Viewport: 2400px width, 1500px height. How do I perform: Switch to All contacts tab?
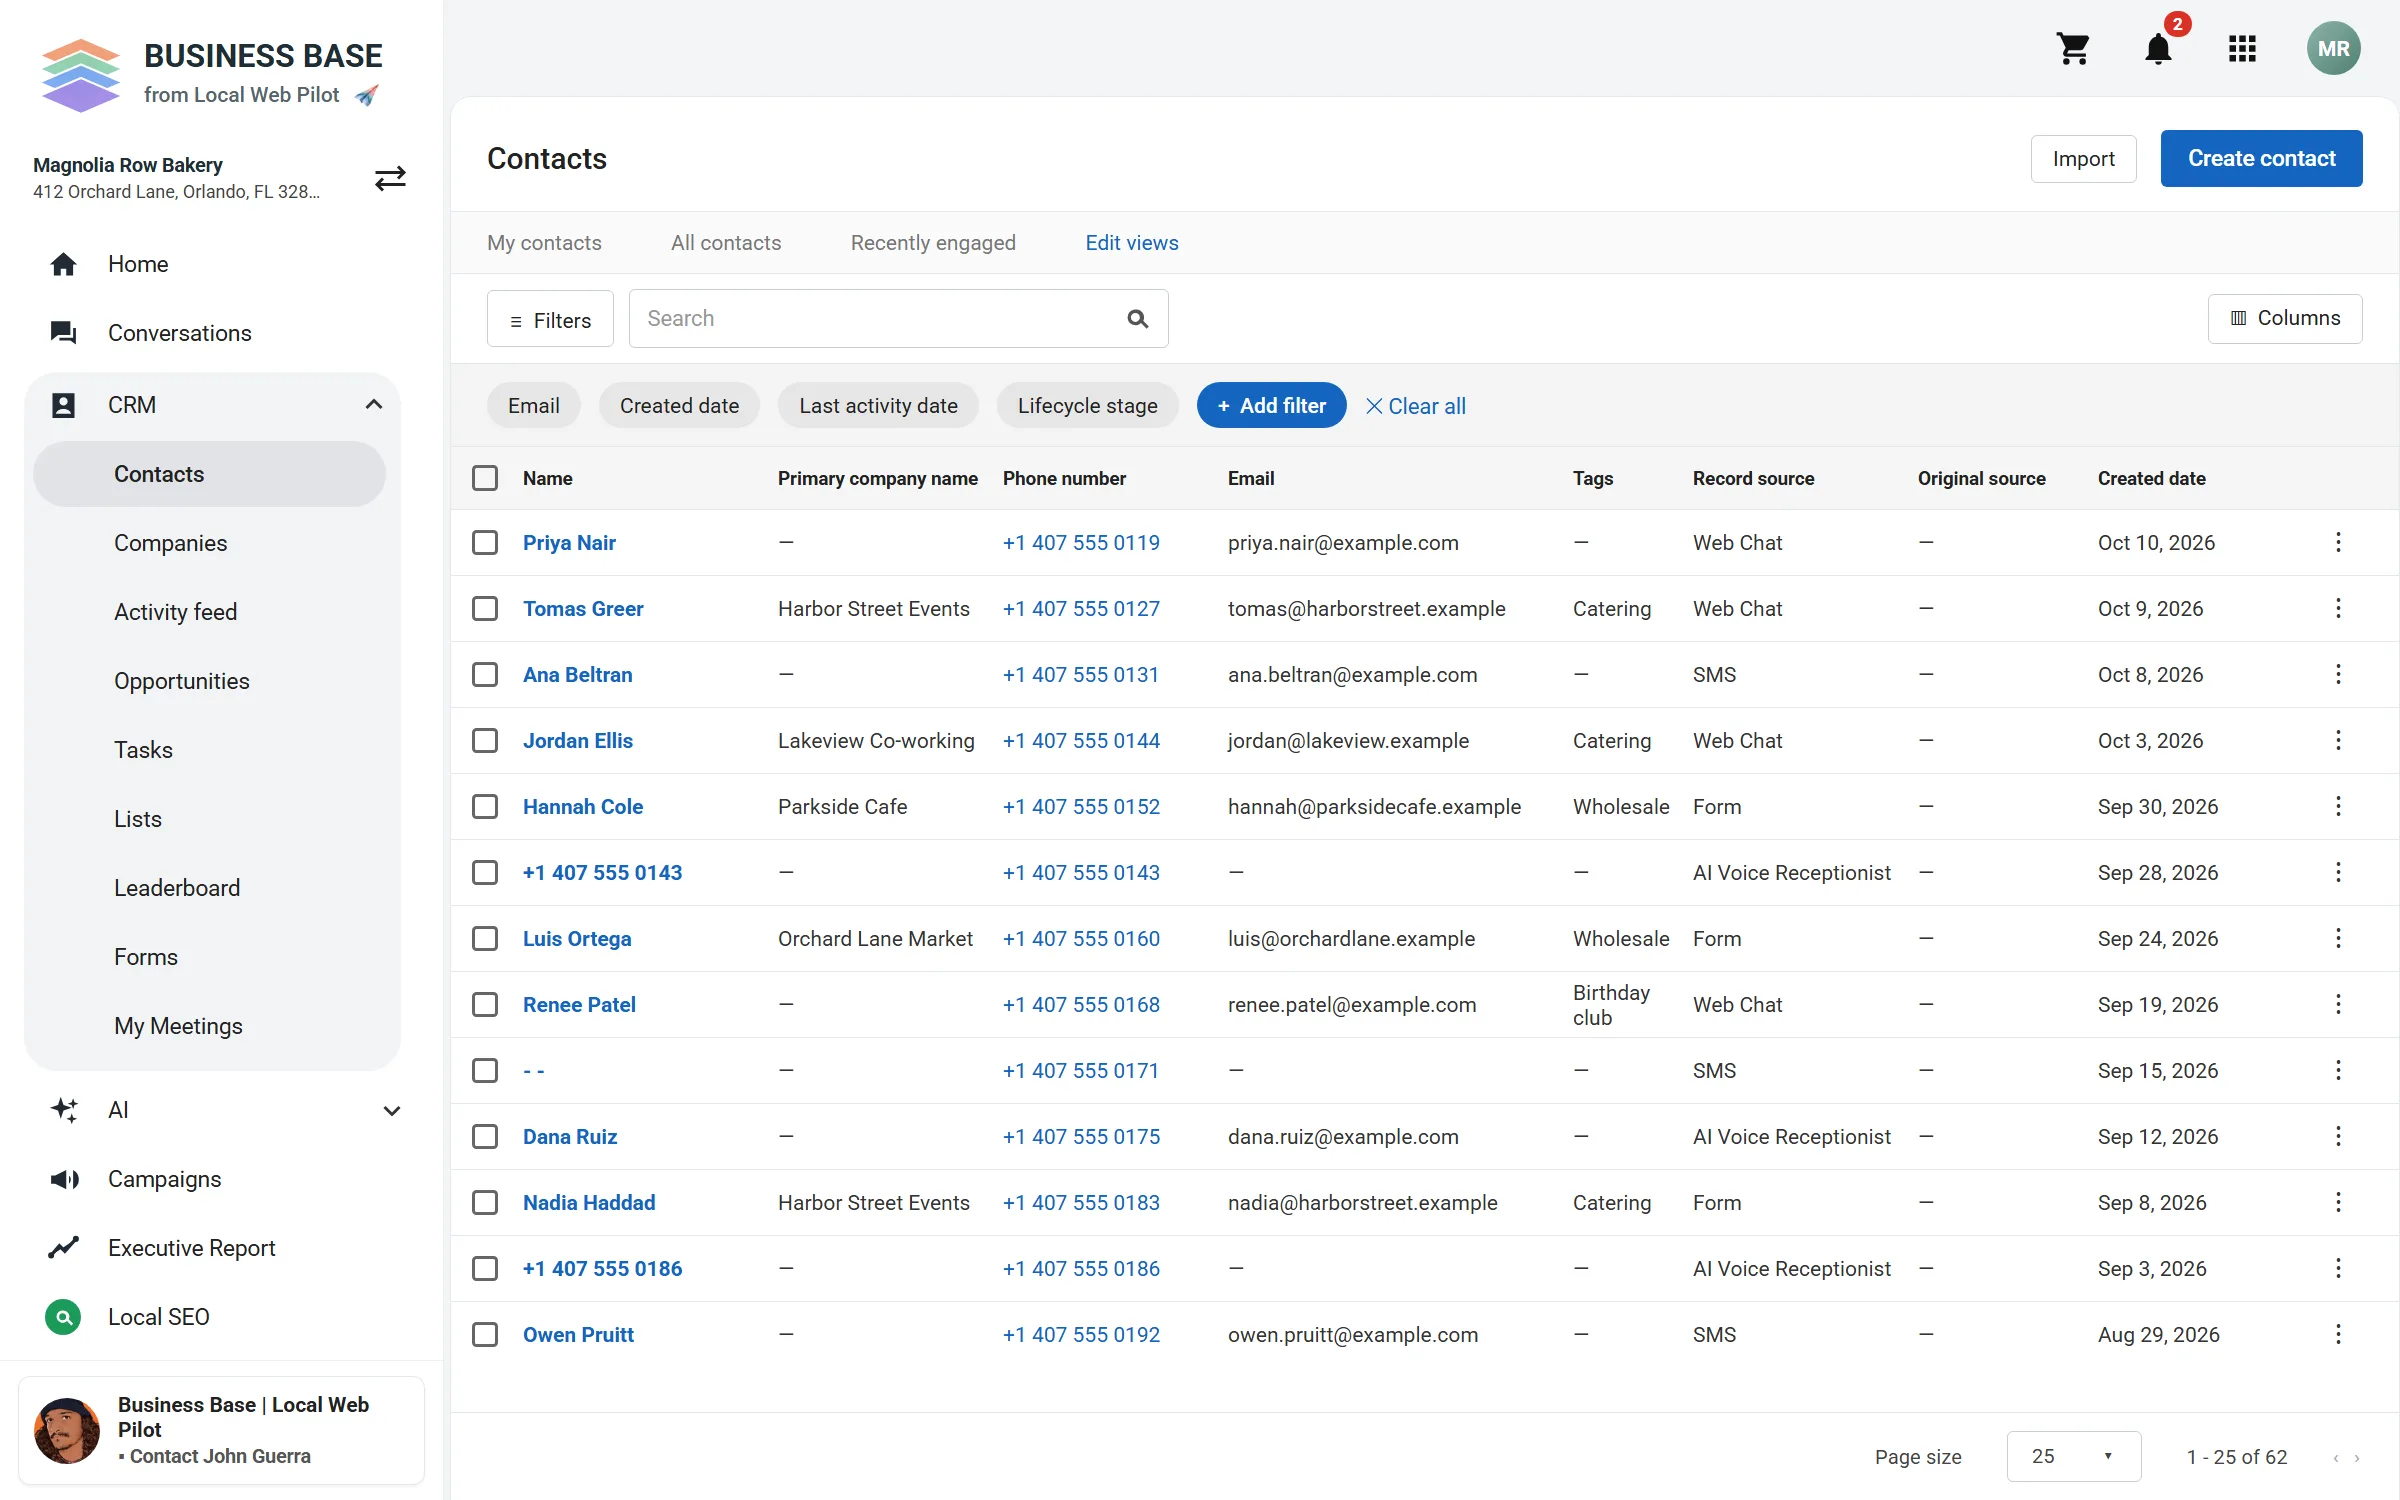pyautogui.click(x=726, y=243)
